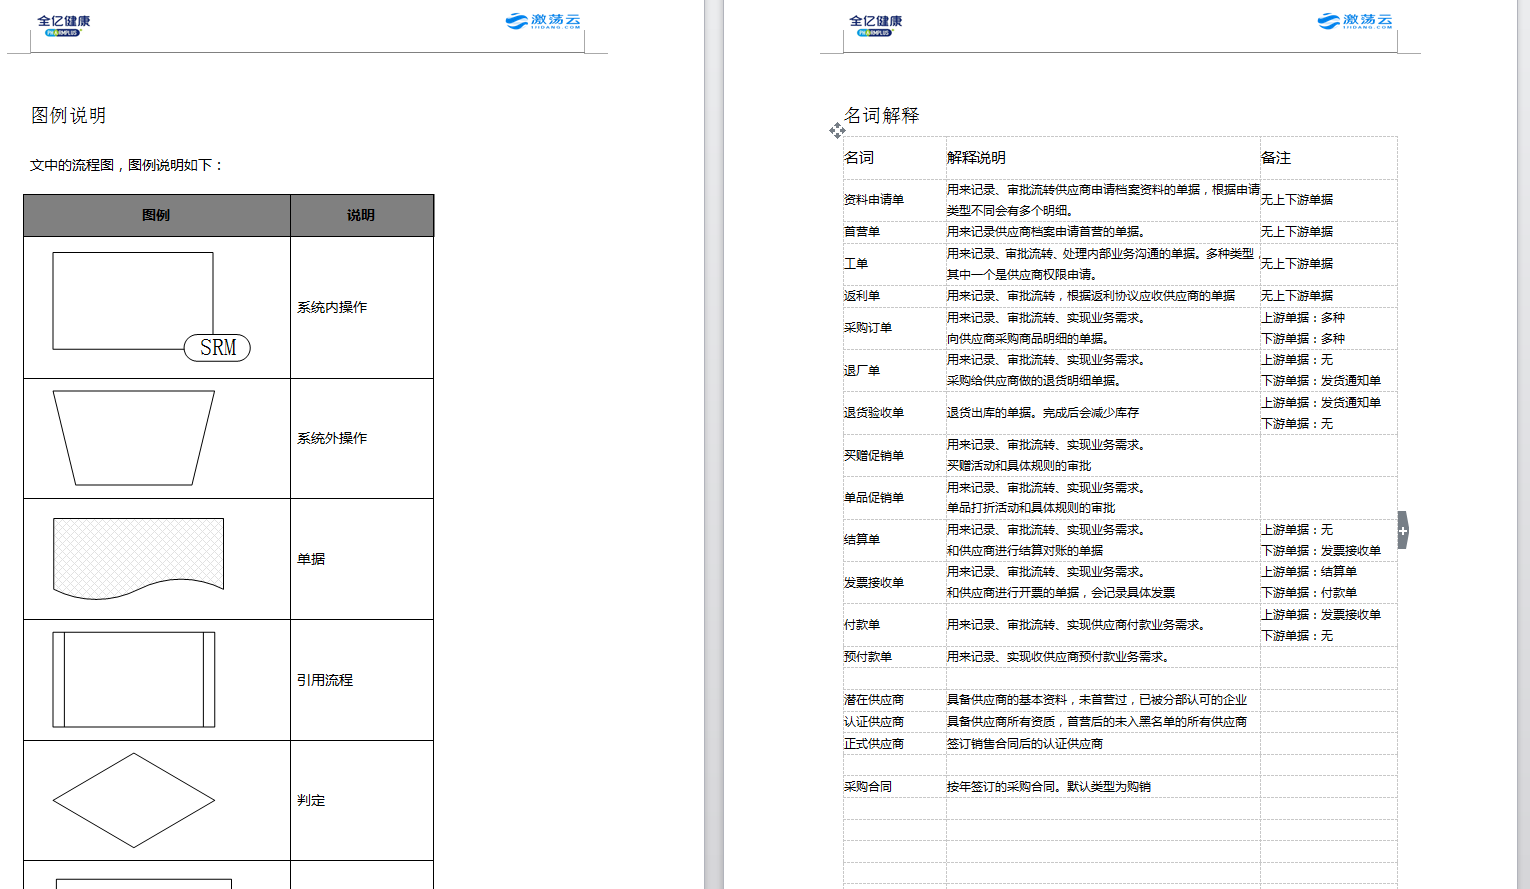Click 下游单据：发货通知单 in 退厂单 row
Screen dimensions: 1530x889
[1320, 381]
